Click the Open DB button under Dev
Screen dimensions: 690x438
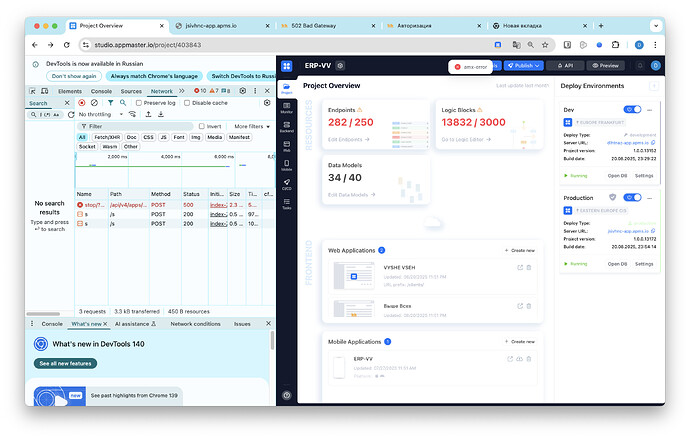click(617, 174)
